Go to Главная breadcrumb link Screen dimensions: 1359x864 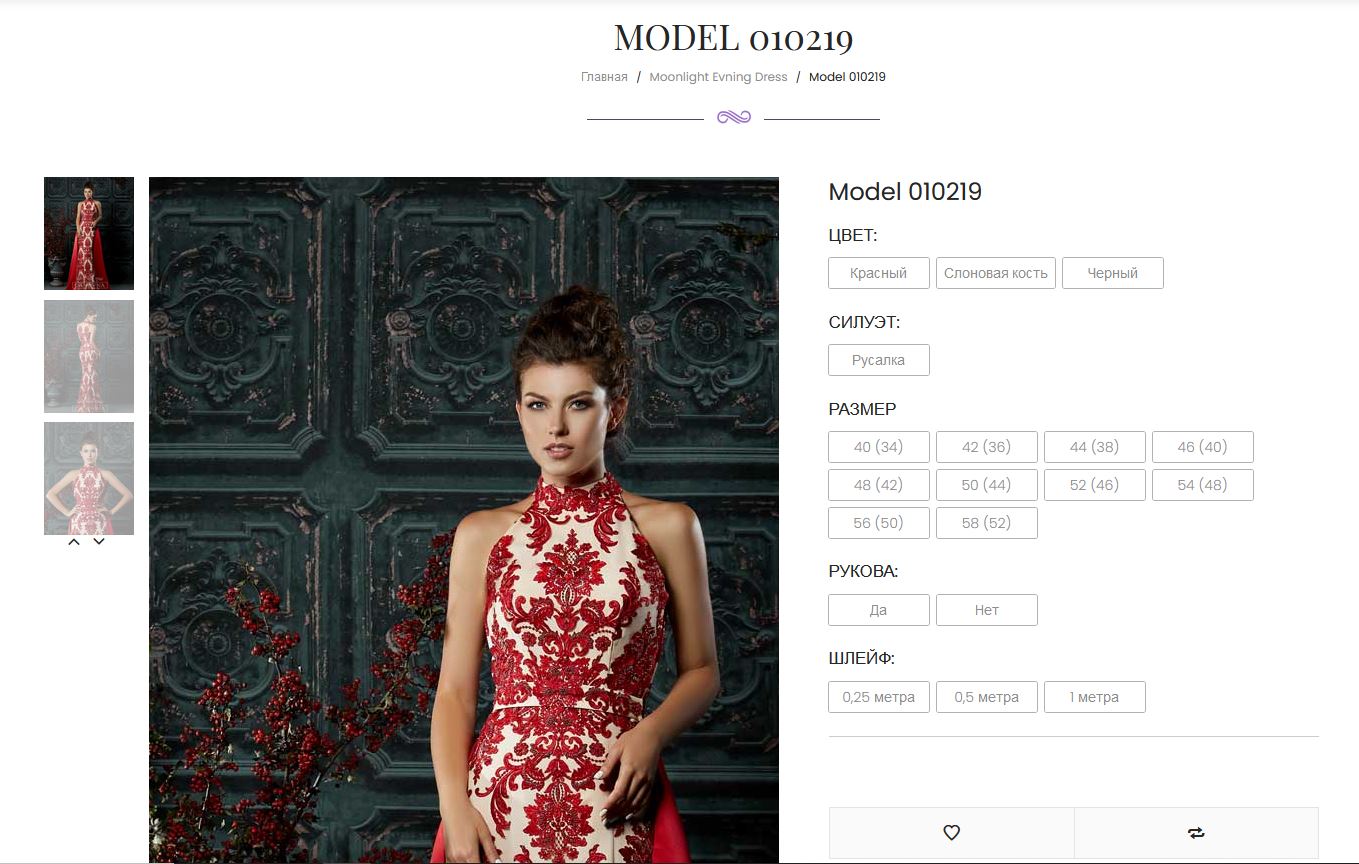604,77
